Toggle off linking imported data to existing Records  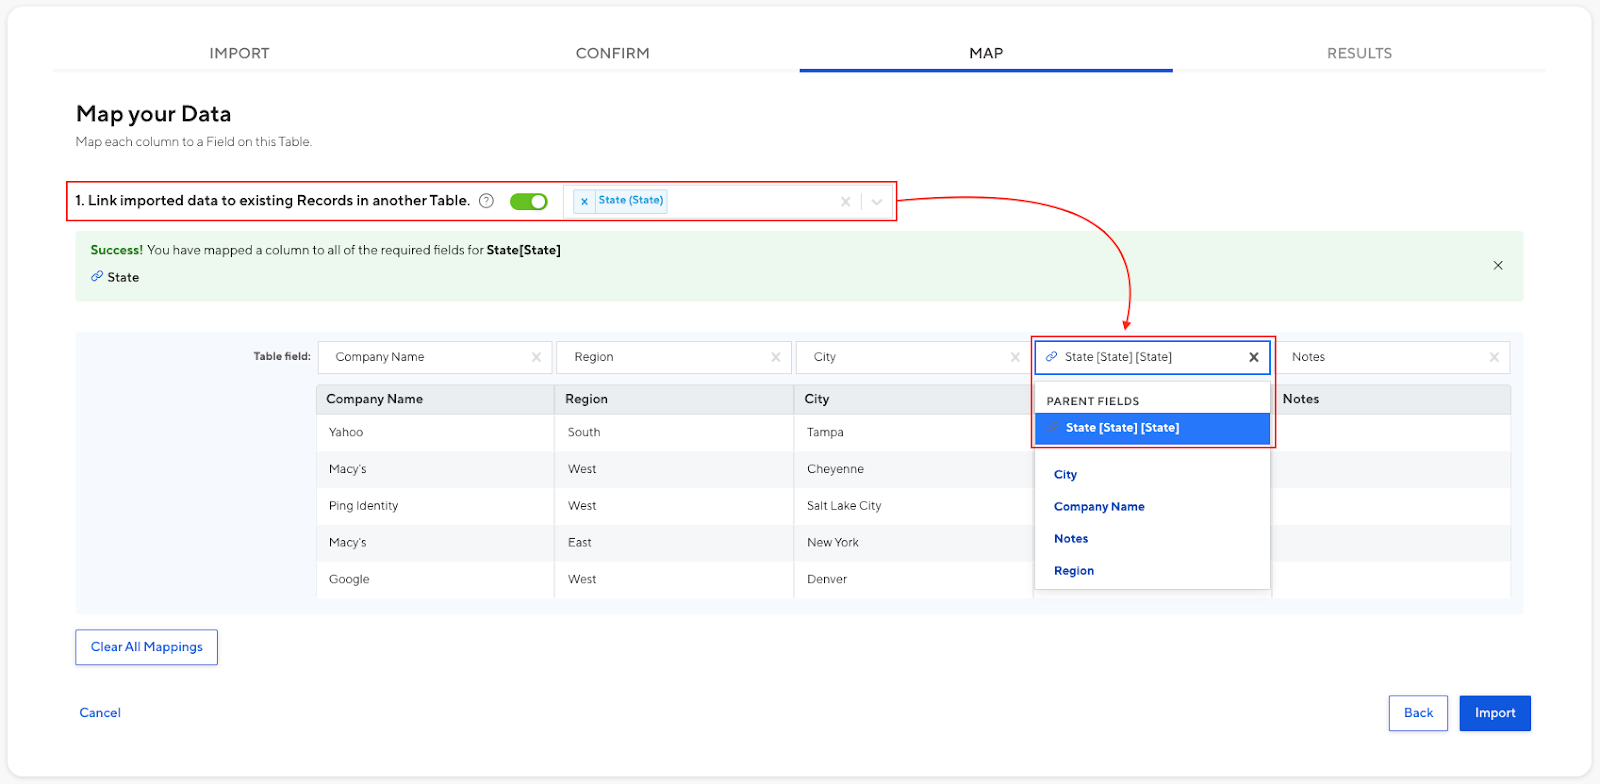click(x=528, y=201)
